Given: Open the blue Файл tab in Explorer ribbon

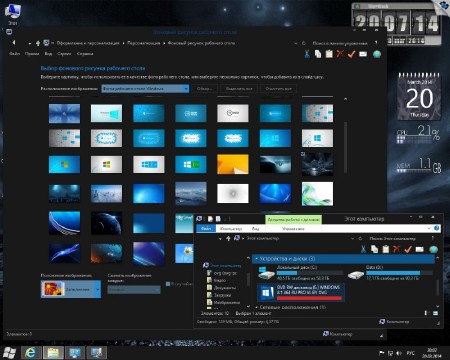Looking at the screenshot, I should [206, 229].
